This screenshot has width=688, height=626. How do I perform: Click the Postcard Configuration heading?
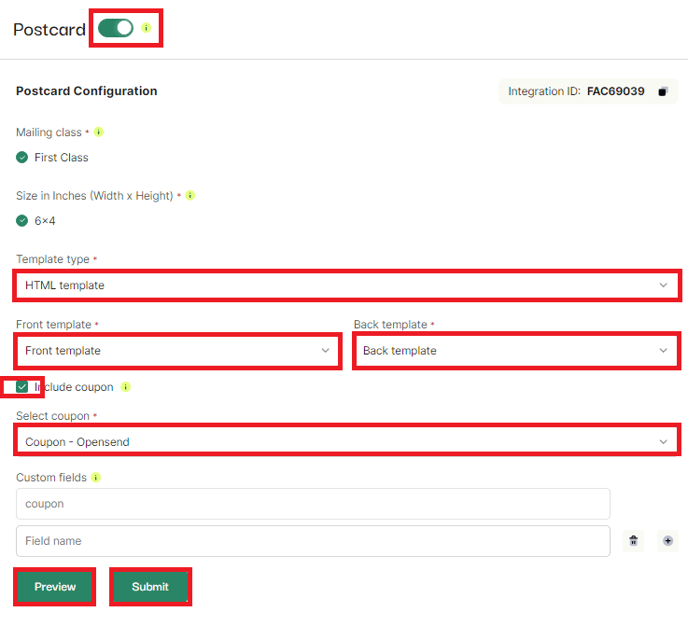click(x=87, y=91)
